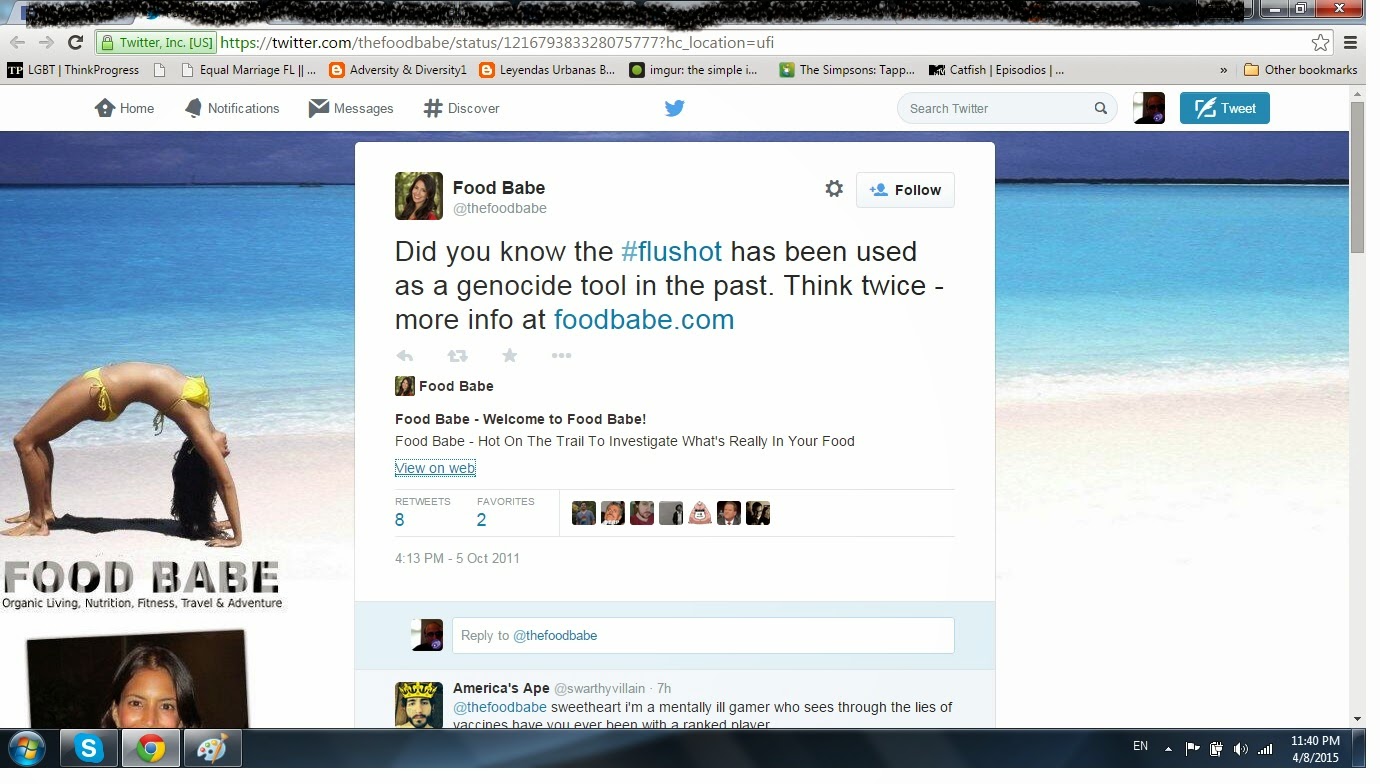Viewport: 1380px width, 784px height.
Task: Favorite the tweet with the star icon
Action: [x=509, y=356]
